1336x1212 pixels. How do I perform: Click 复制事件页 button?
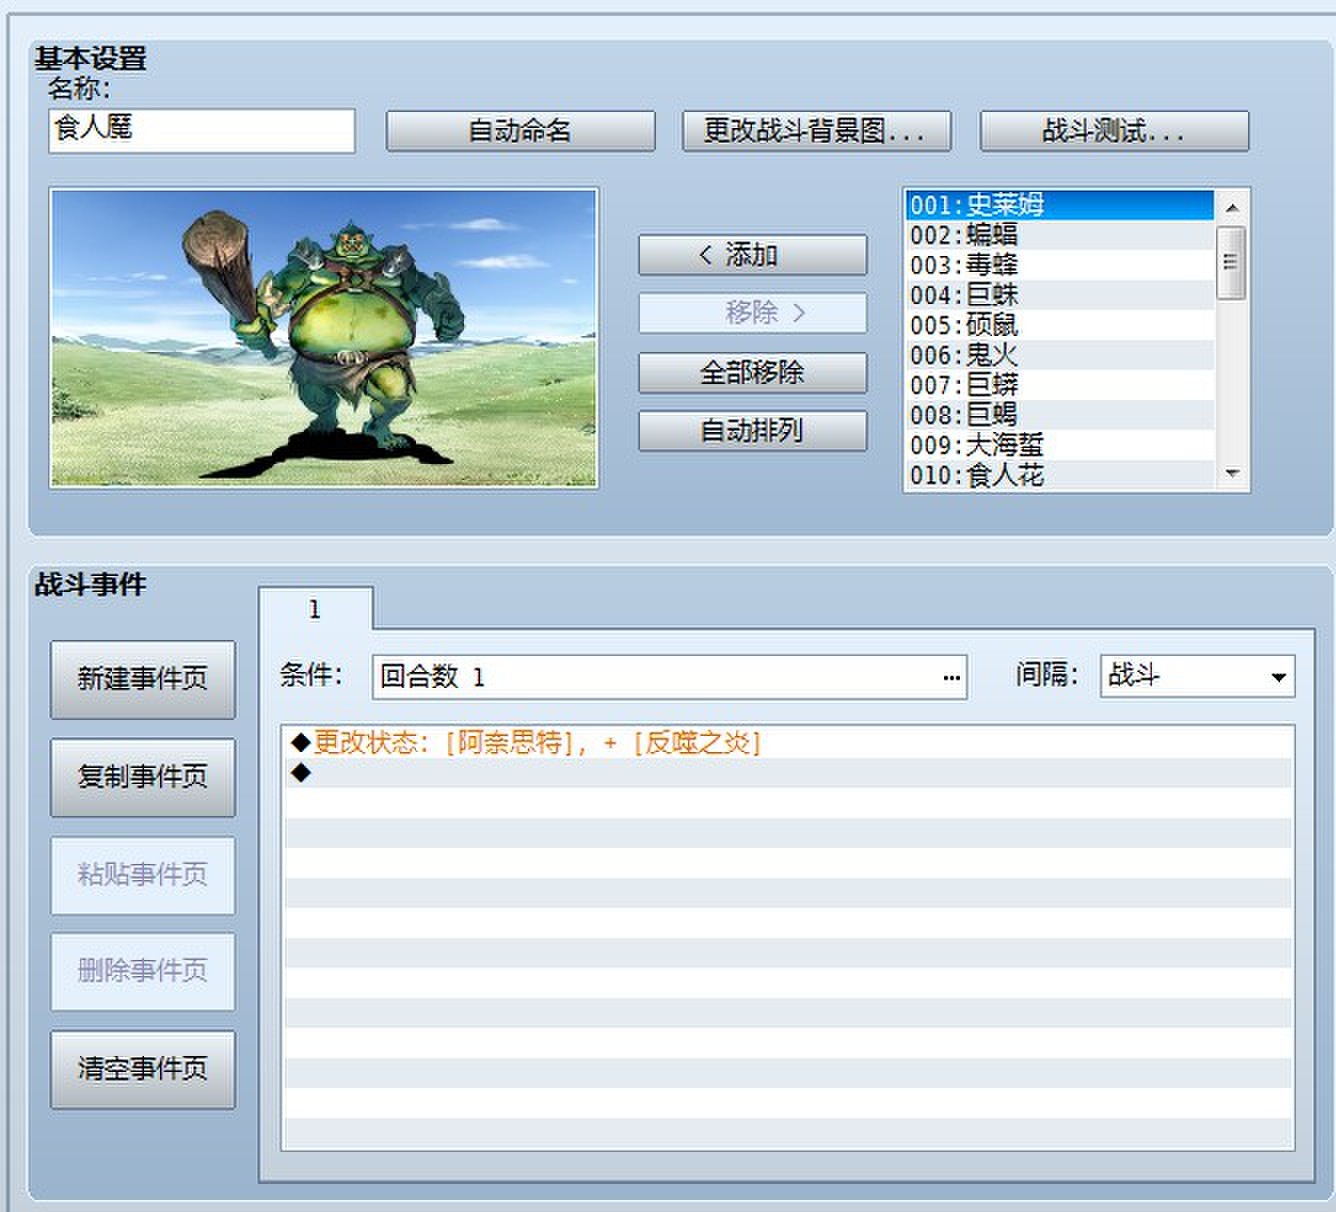tap(143, 777)
